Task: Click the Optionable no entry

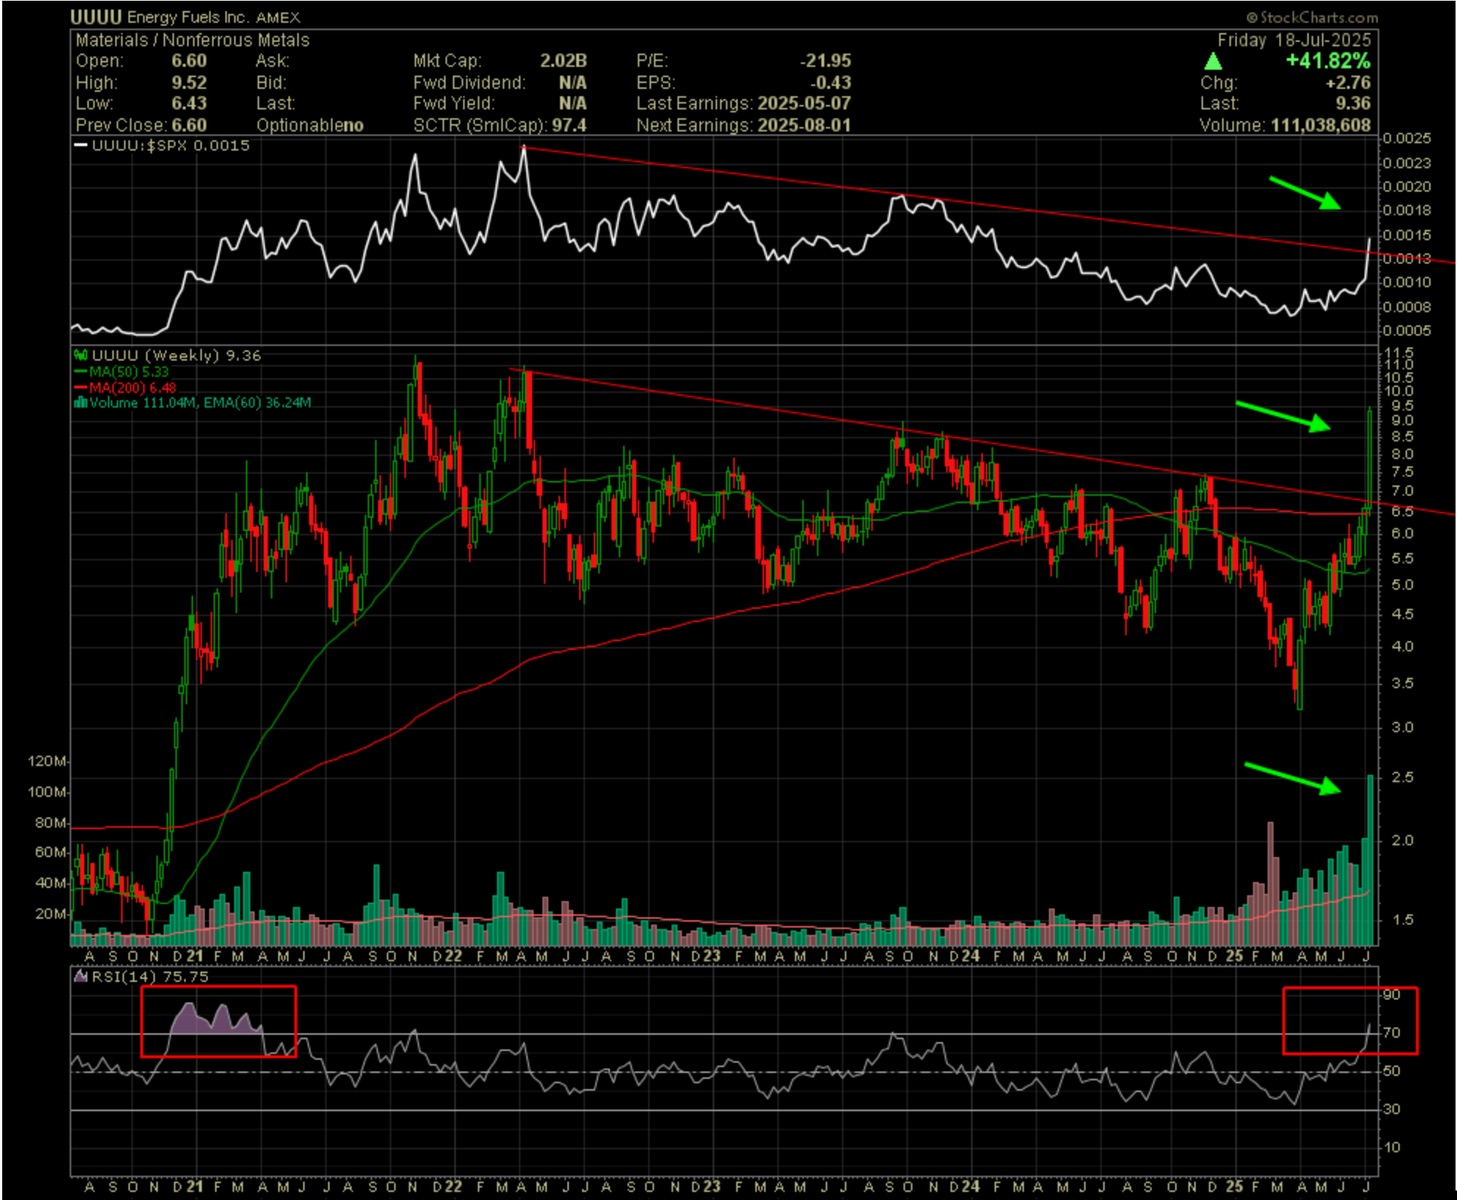Action: (x=310, y=126)
